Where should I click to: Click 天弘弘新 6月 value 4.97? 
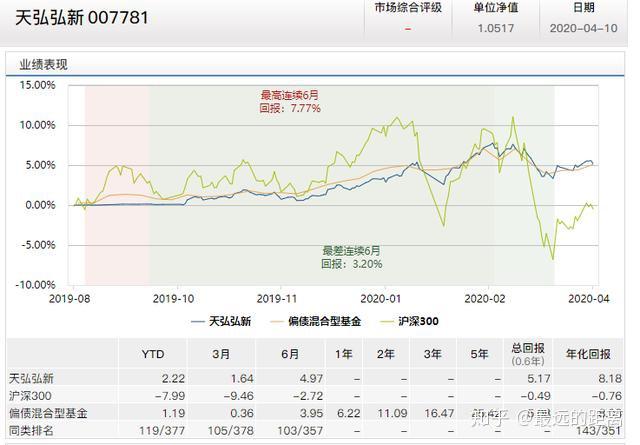coord(311,378)
